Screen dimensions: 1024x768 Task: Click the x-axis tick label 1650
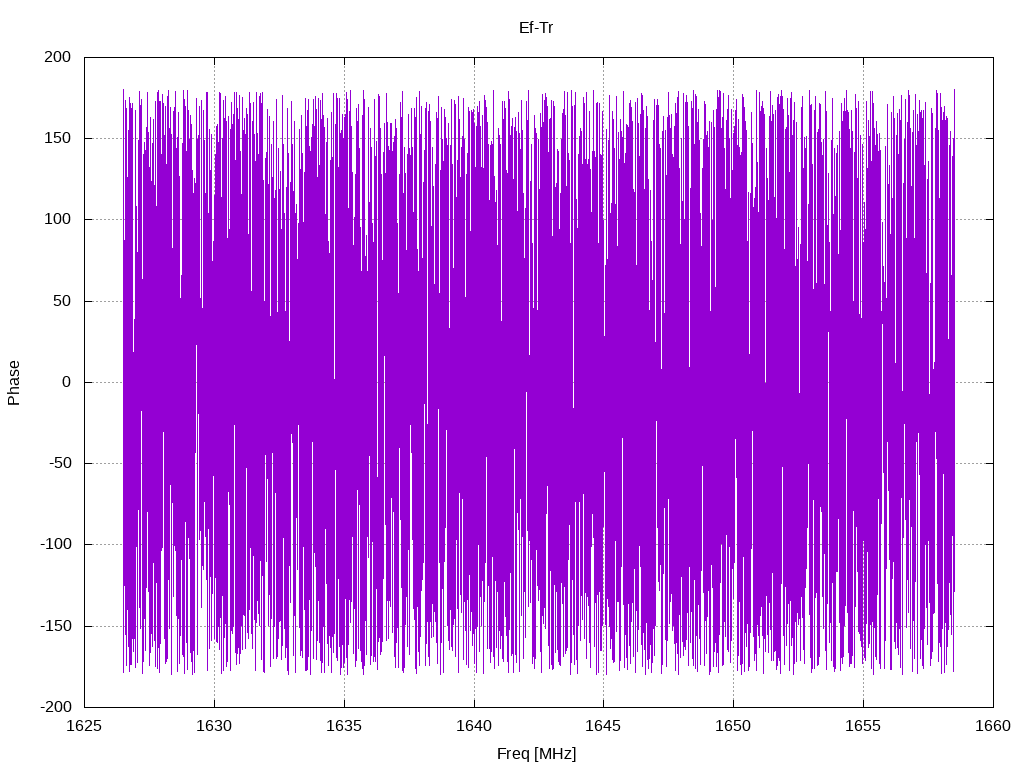point(733,726)
